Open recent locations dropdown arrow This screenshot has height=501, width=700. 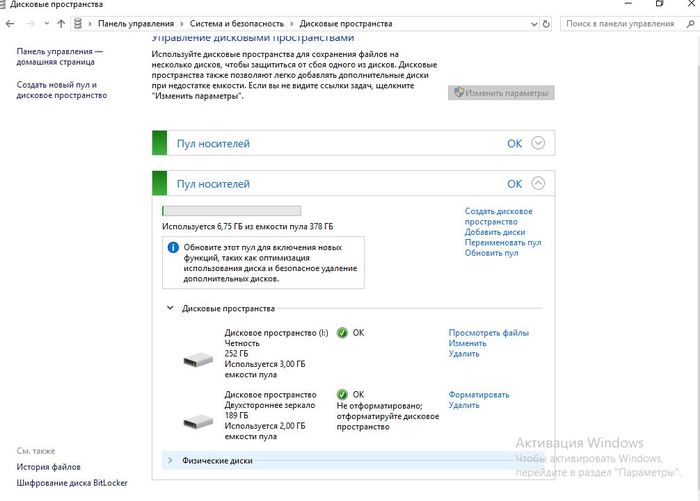pos(46,24)
